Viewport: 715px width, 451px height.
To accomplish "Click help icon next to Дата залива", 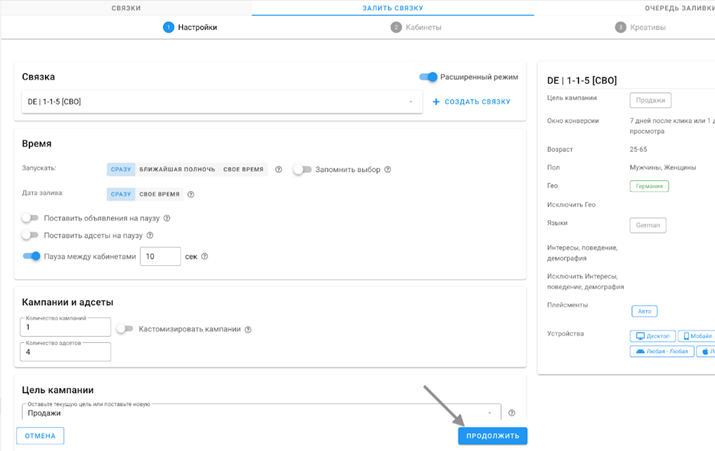I will click(191, 195).
